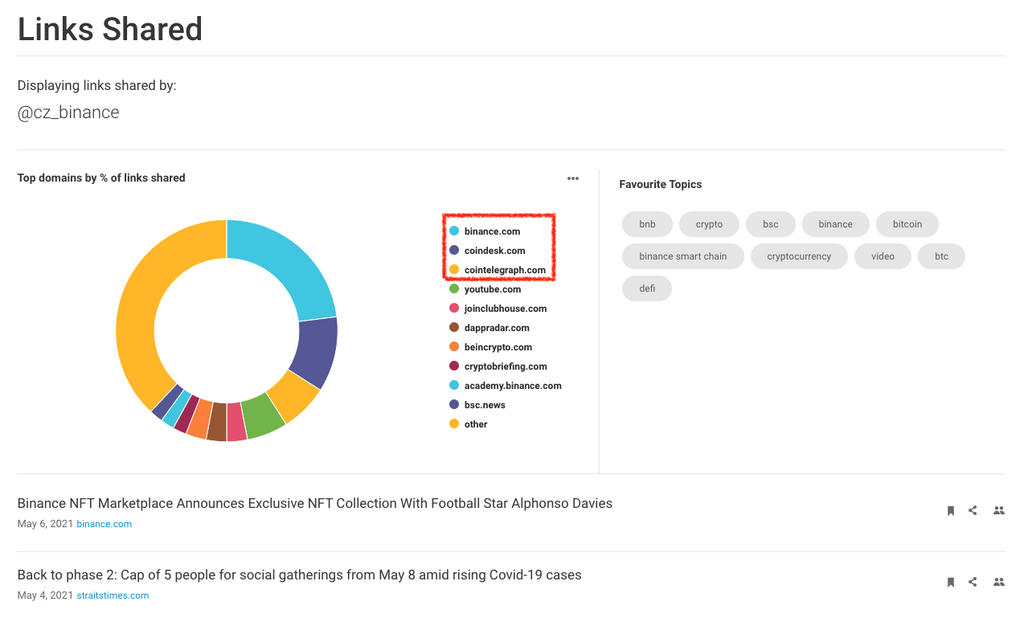Toggle binance.com series in chart legend
This screenshot has width=1024, height=618.
[492, 232]
